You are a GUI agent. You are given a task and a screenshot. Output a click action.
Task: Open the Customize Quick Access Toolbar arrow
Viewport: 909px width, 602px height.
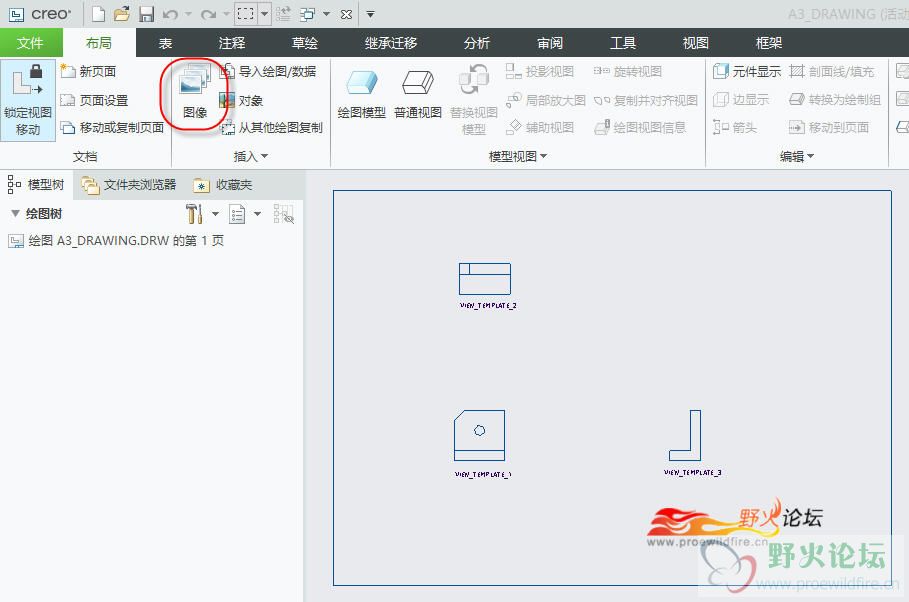click(370, 14)
